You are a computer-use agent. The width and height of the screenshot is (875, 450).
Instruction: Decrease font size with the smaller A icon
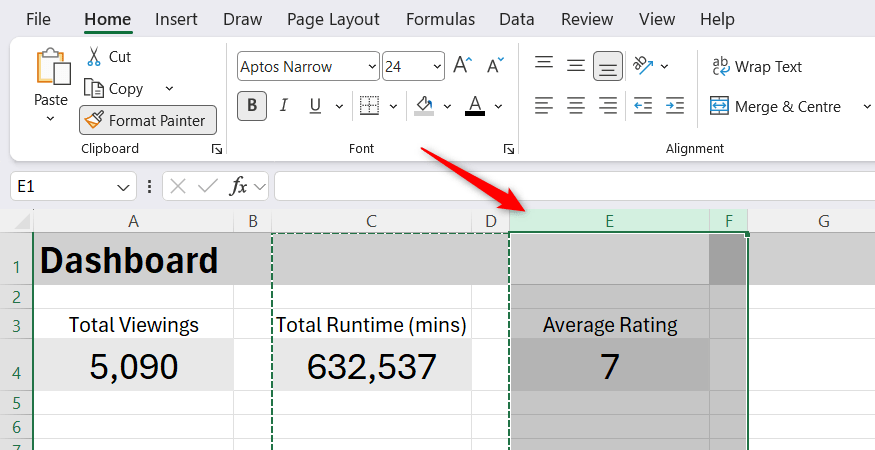494,66
